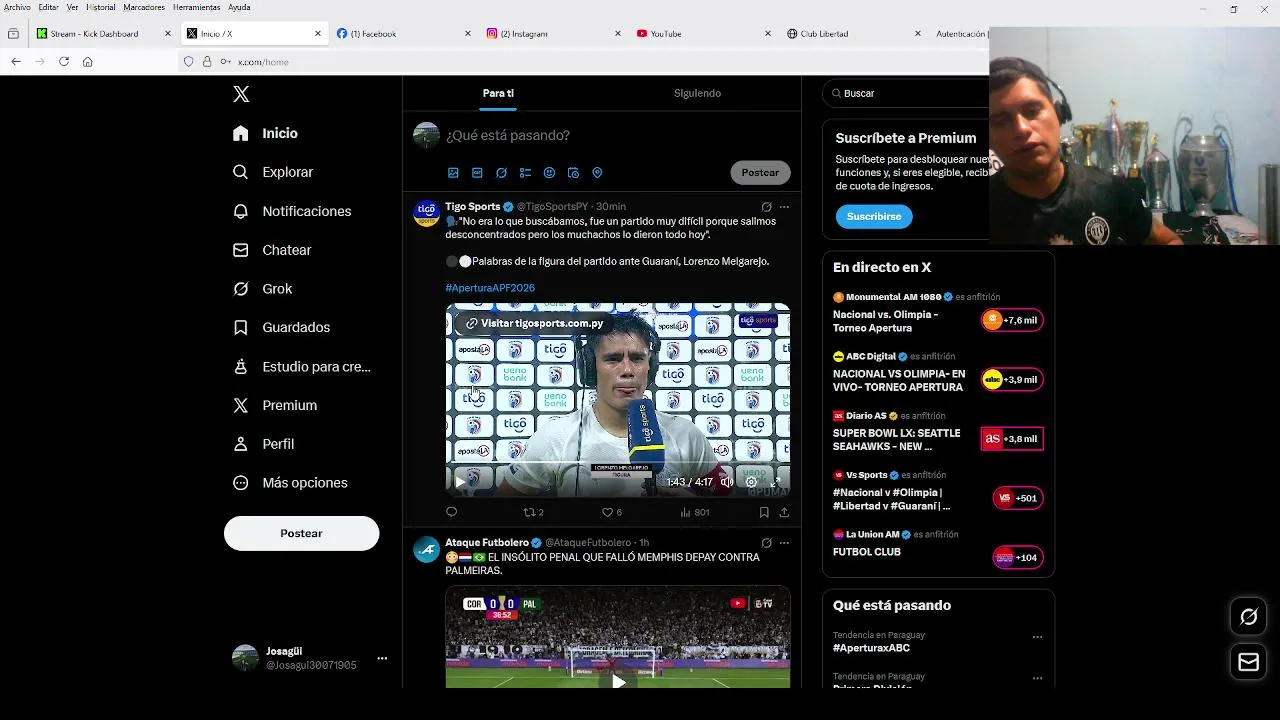
Task: Open Notificaciones in the sidebar
Action: (x=292, y=211)
